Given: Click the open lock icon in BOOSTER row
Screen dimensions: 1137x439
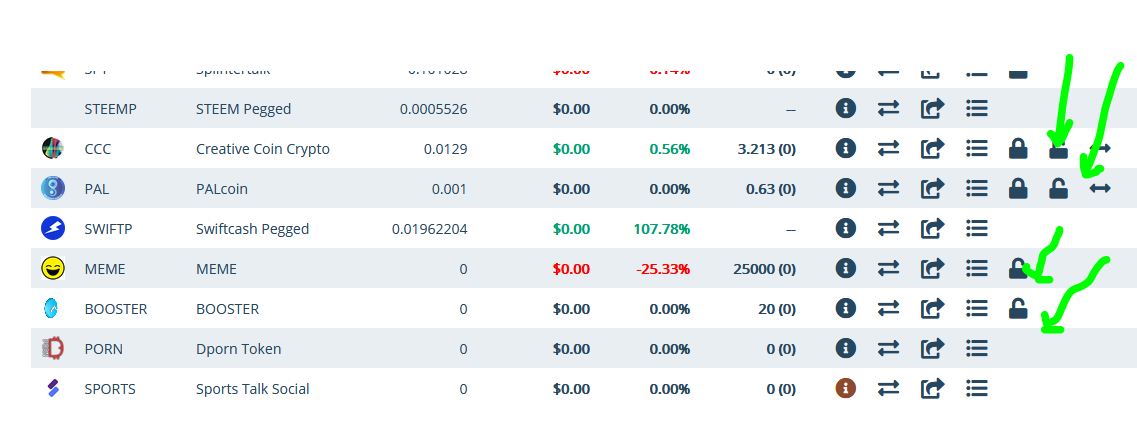Looking at the screenshot, I should (x=1018, y=308).
